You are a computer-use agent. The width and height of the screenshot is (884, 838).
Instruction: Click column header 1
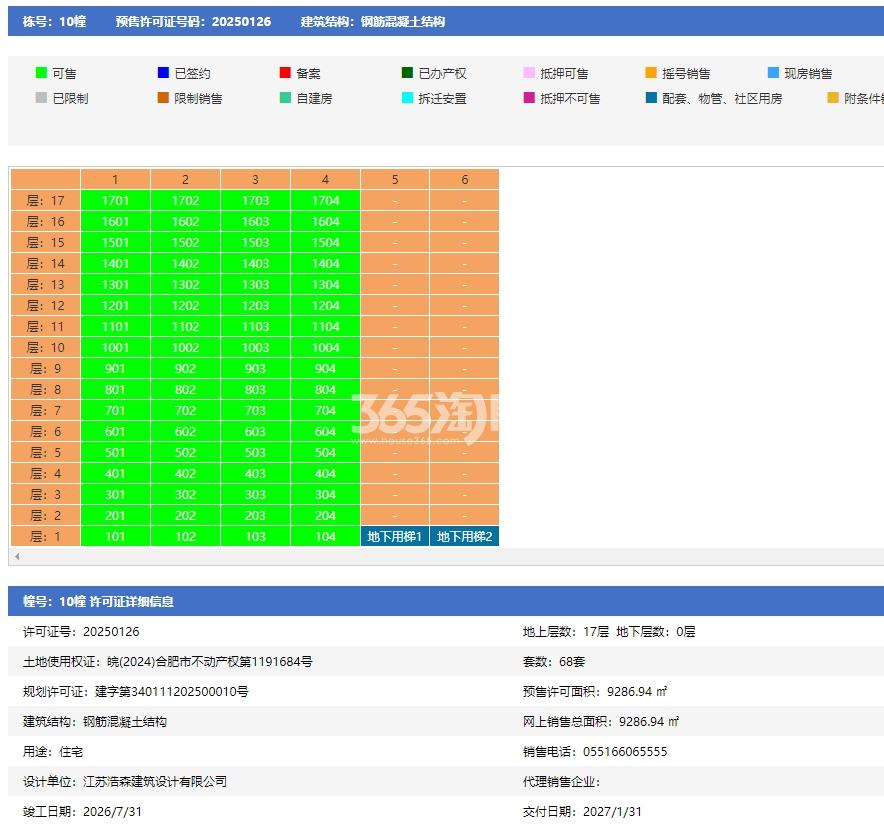click(x=115, y=179)
